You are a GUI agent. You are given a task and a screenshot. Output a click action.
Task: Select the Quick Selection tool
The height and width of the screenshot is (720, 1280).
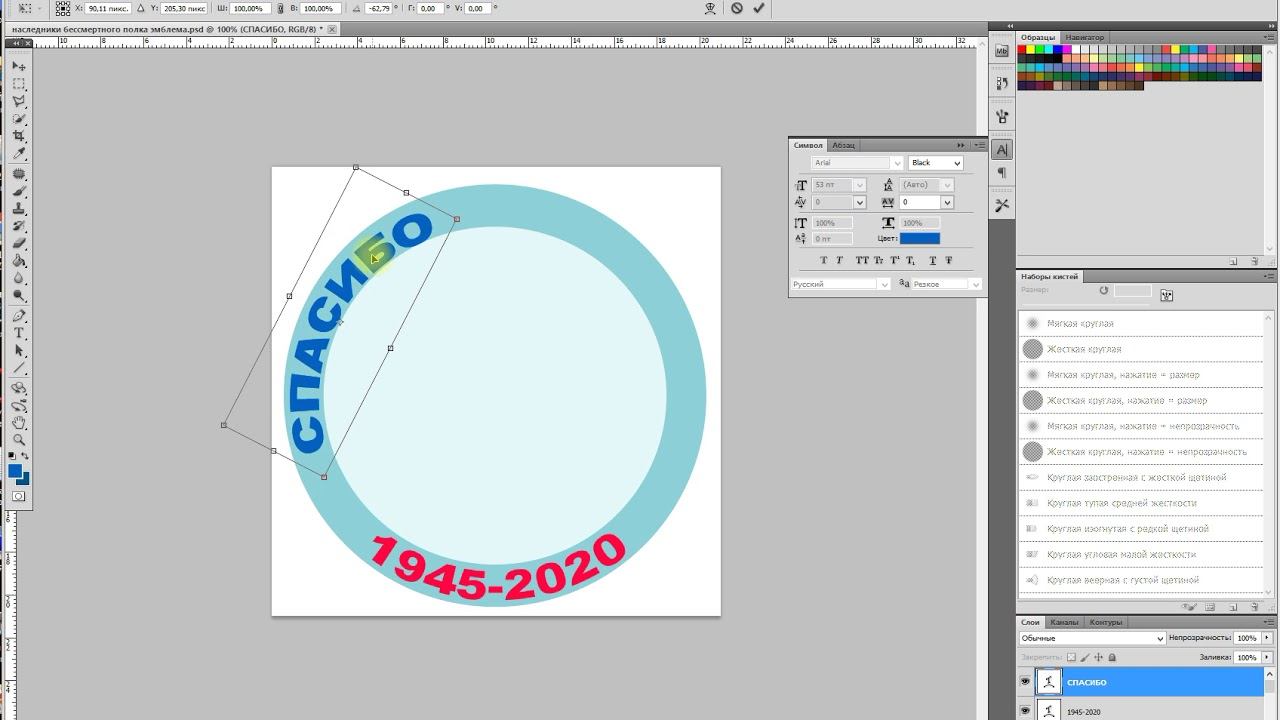19,119
